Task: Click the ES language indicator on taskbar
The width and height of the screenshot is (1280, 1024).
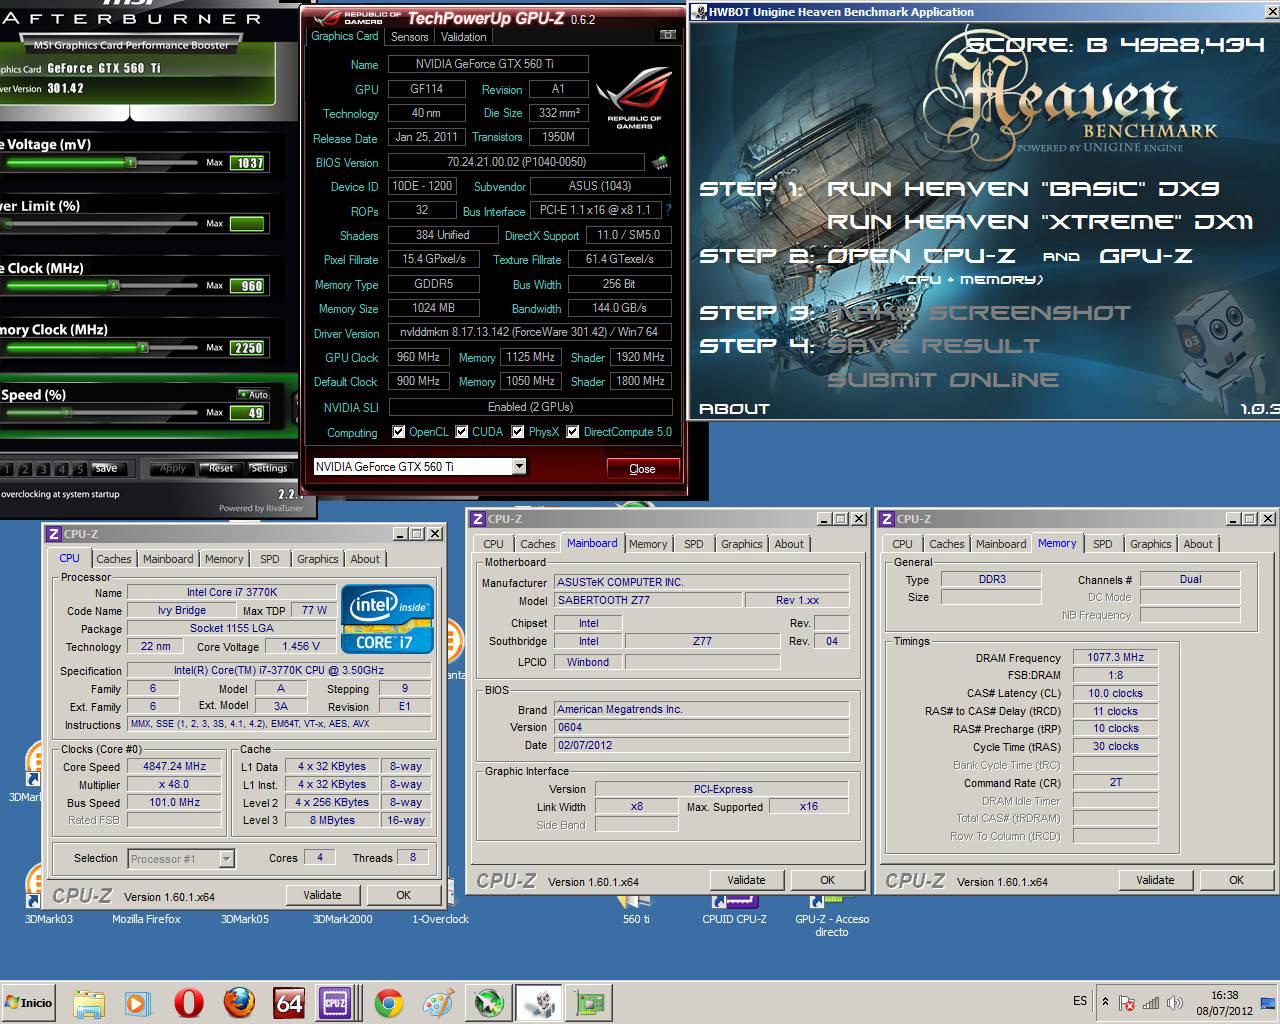Action: (x=1080, y=1001)
